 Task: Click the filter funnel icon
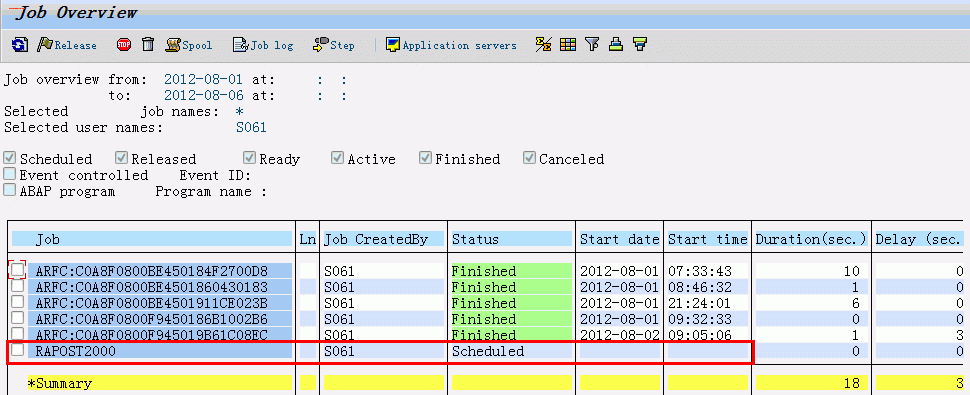[593, 45]
